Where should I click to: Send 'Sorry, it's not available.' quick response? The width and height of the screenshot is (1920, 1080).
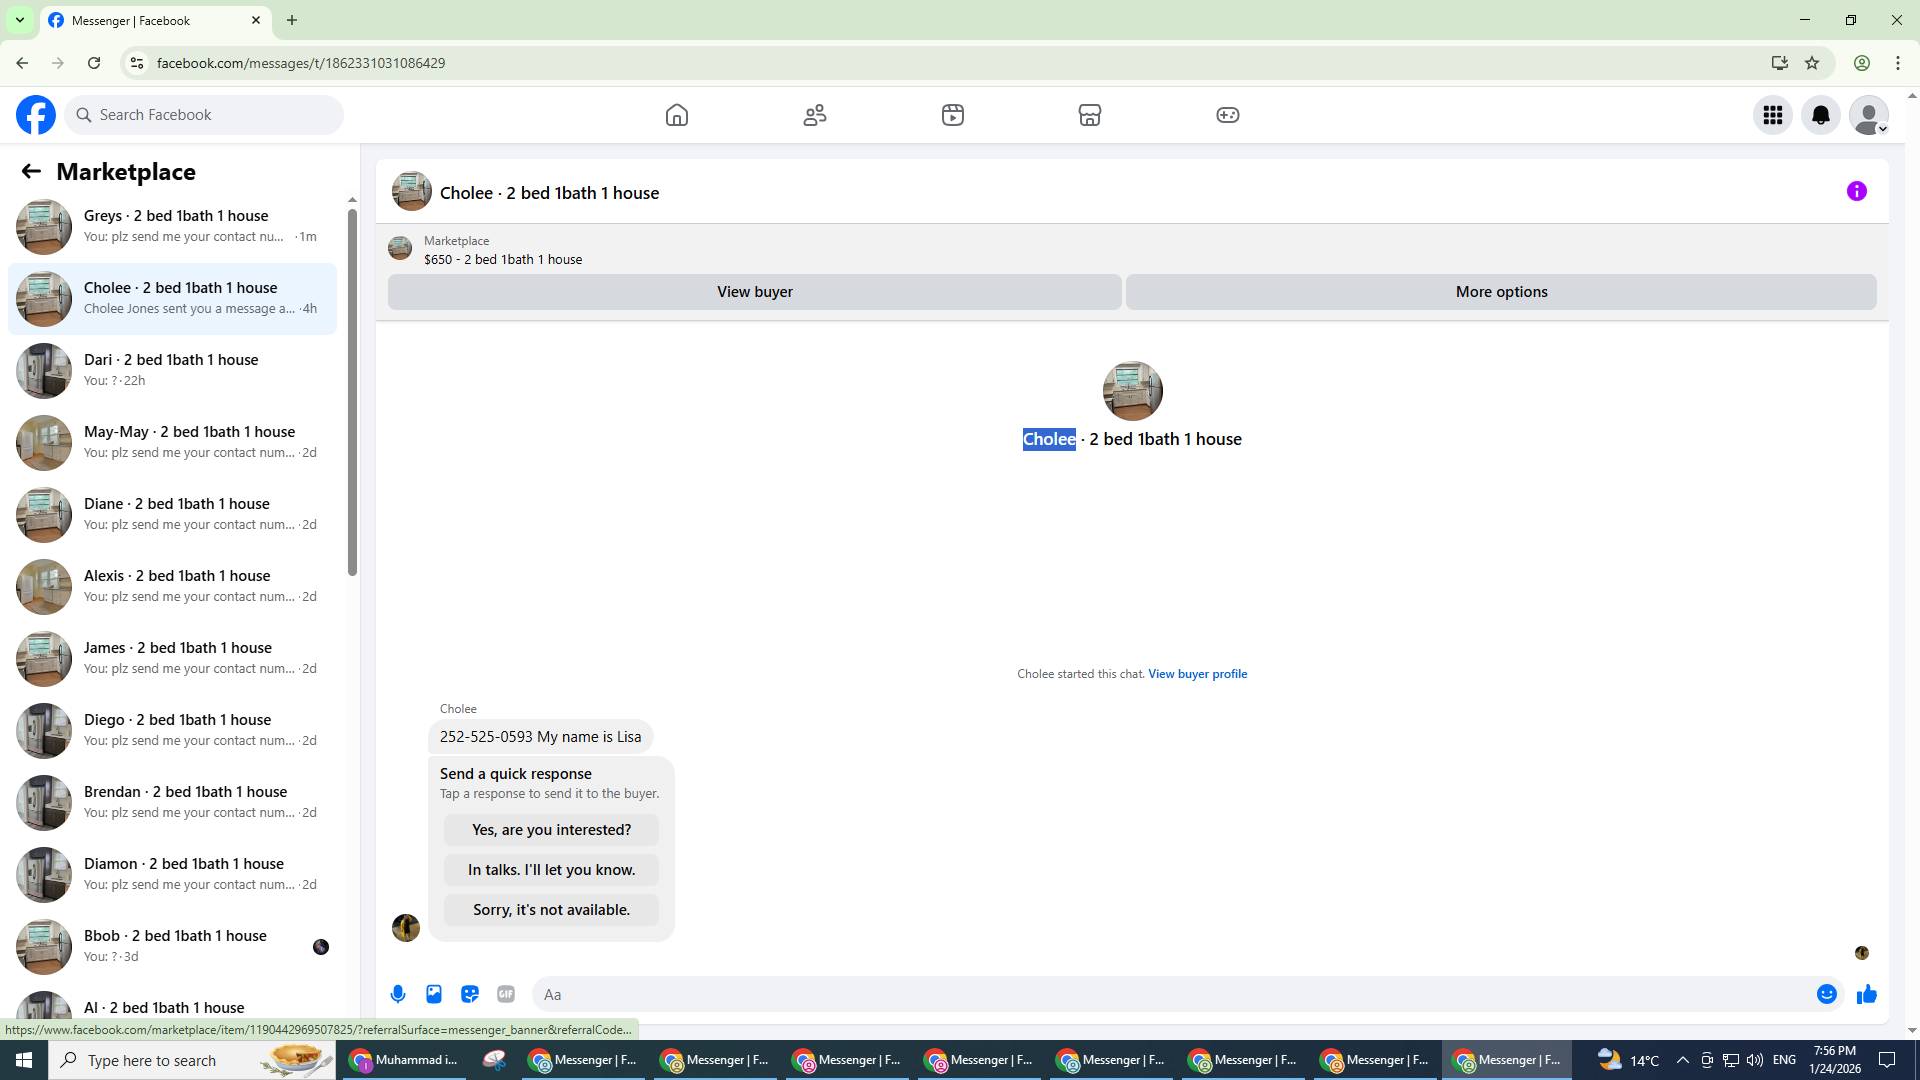click(x=551, y=910)
